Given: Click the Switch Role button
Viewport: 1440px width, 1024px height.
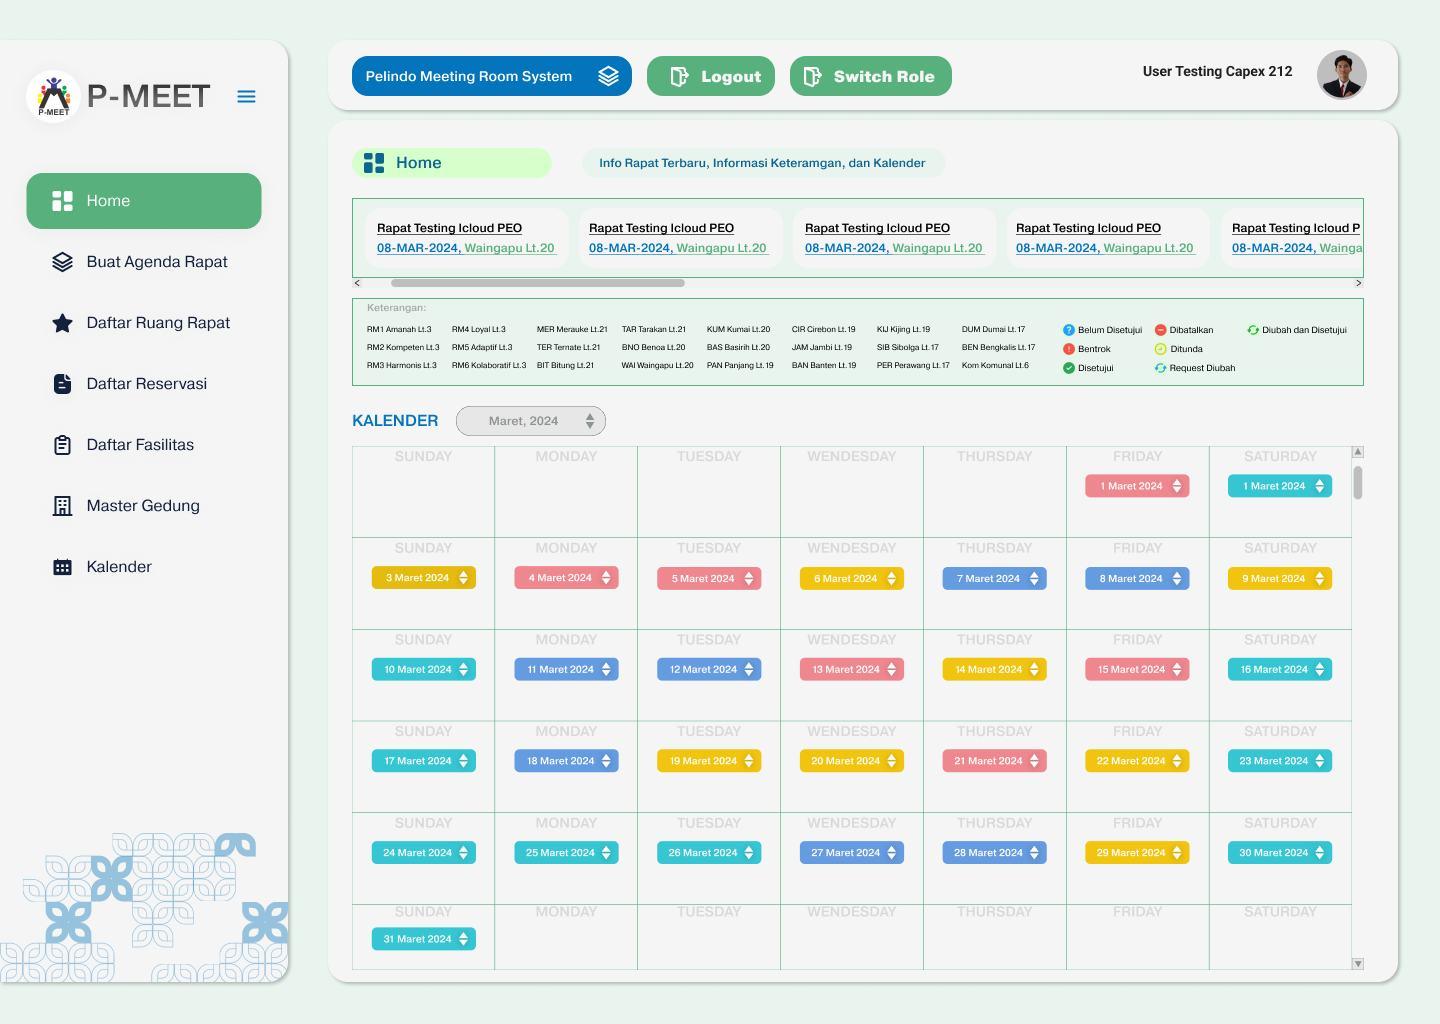Looking at the screenshot, I should click(871, 77).
